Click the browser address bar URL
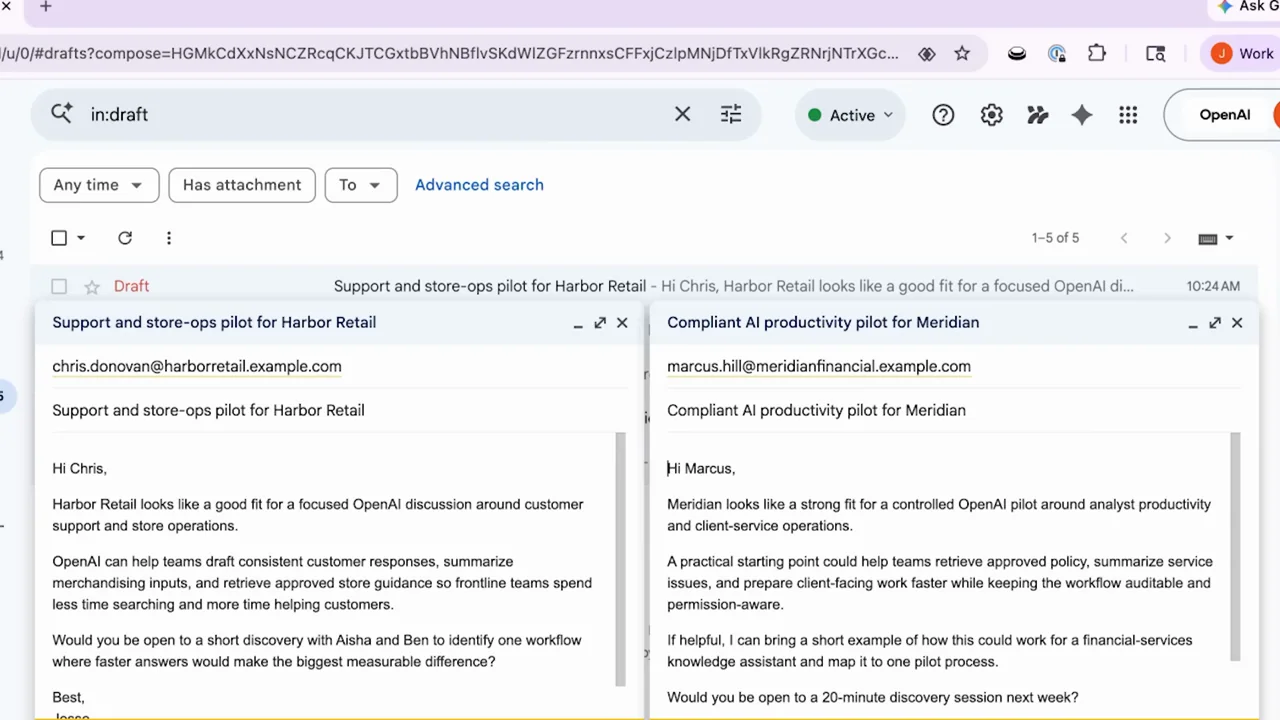1280x720 pixels. pos(450,54)
